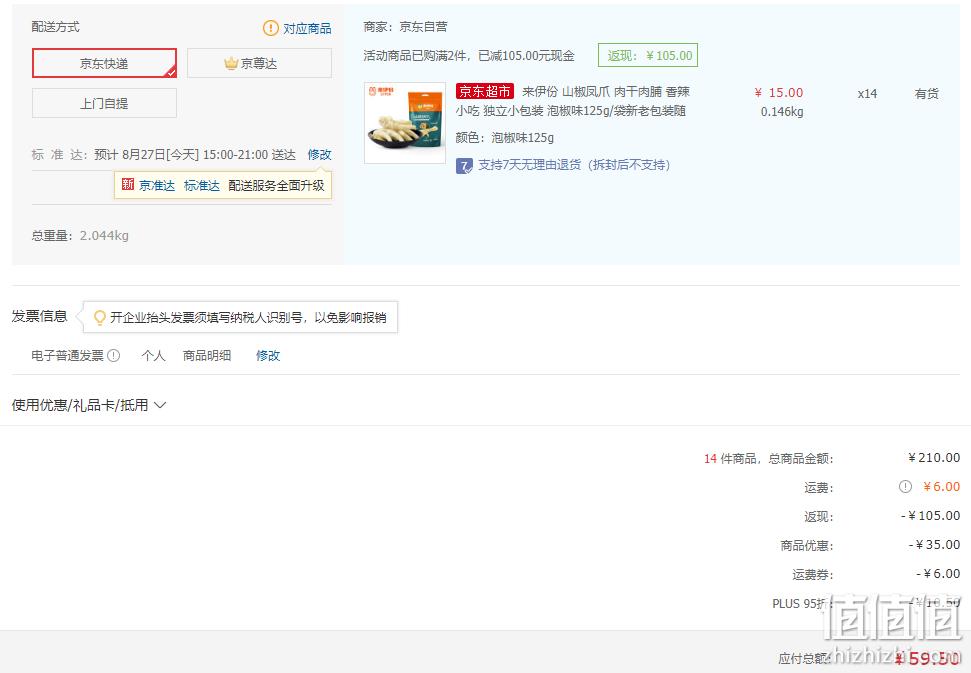Image resolution: width=971 pixels, height=673 pixels.
Task: Click 活动商品已购满2件 promotion text
Action: pyautogui.click(x=469, y=56)
